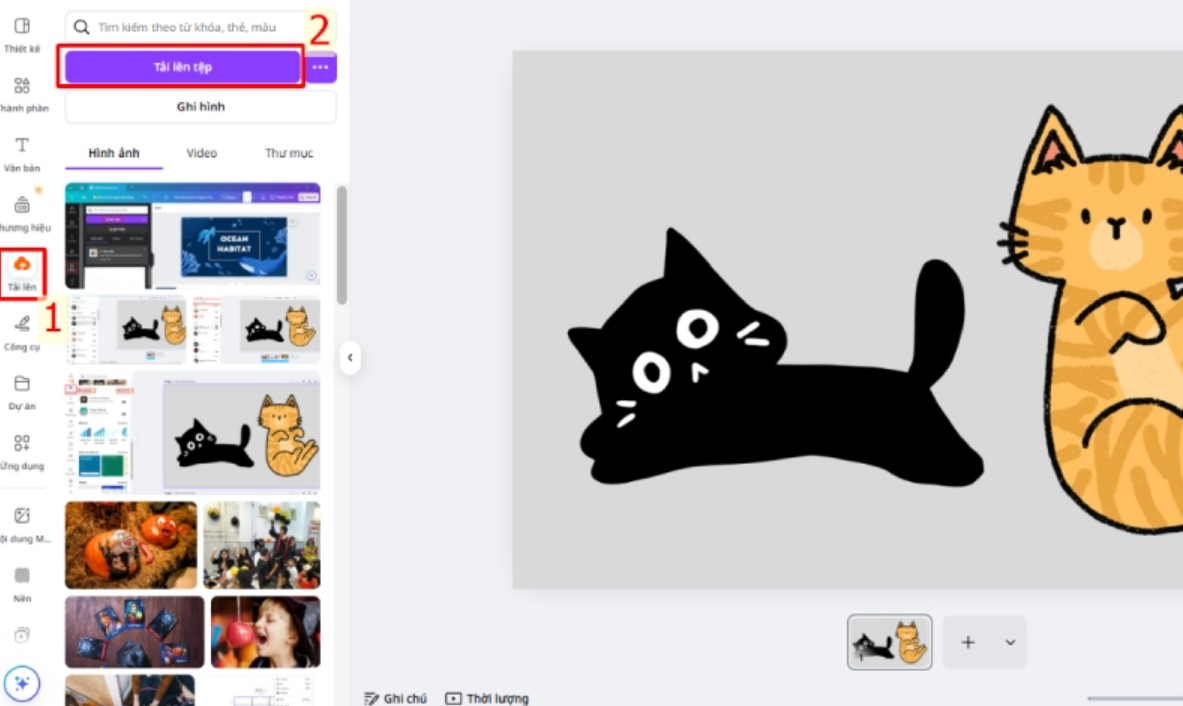Expand the add page chevron dropdown
Screen dimensions: 1183x706
click(x=1010, y=642)
